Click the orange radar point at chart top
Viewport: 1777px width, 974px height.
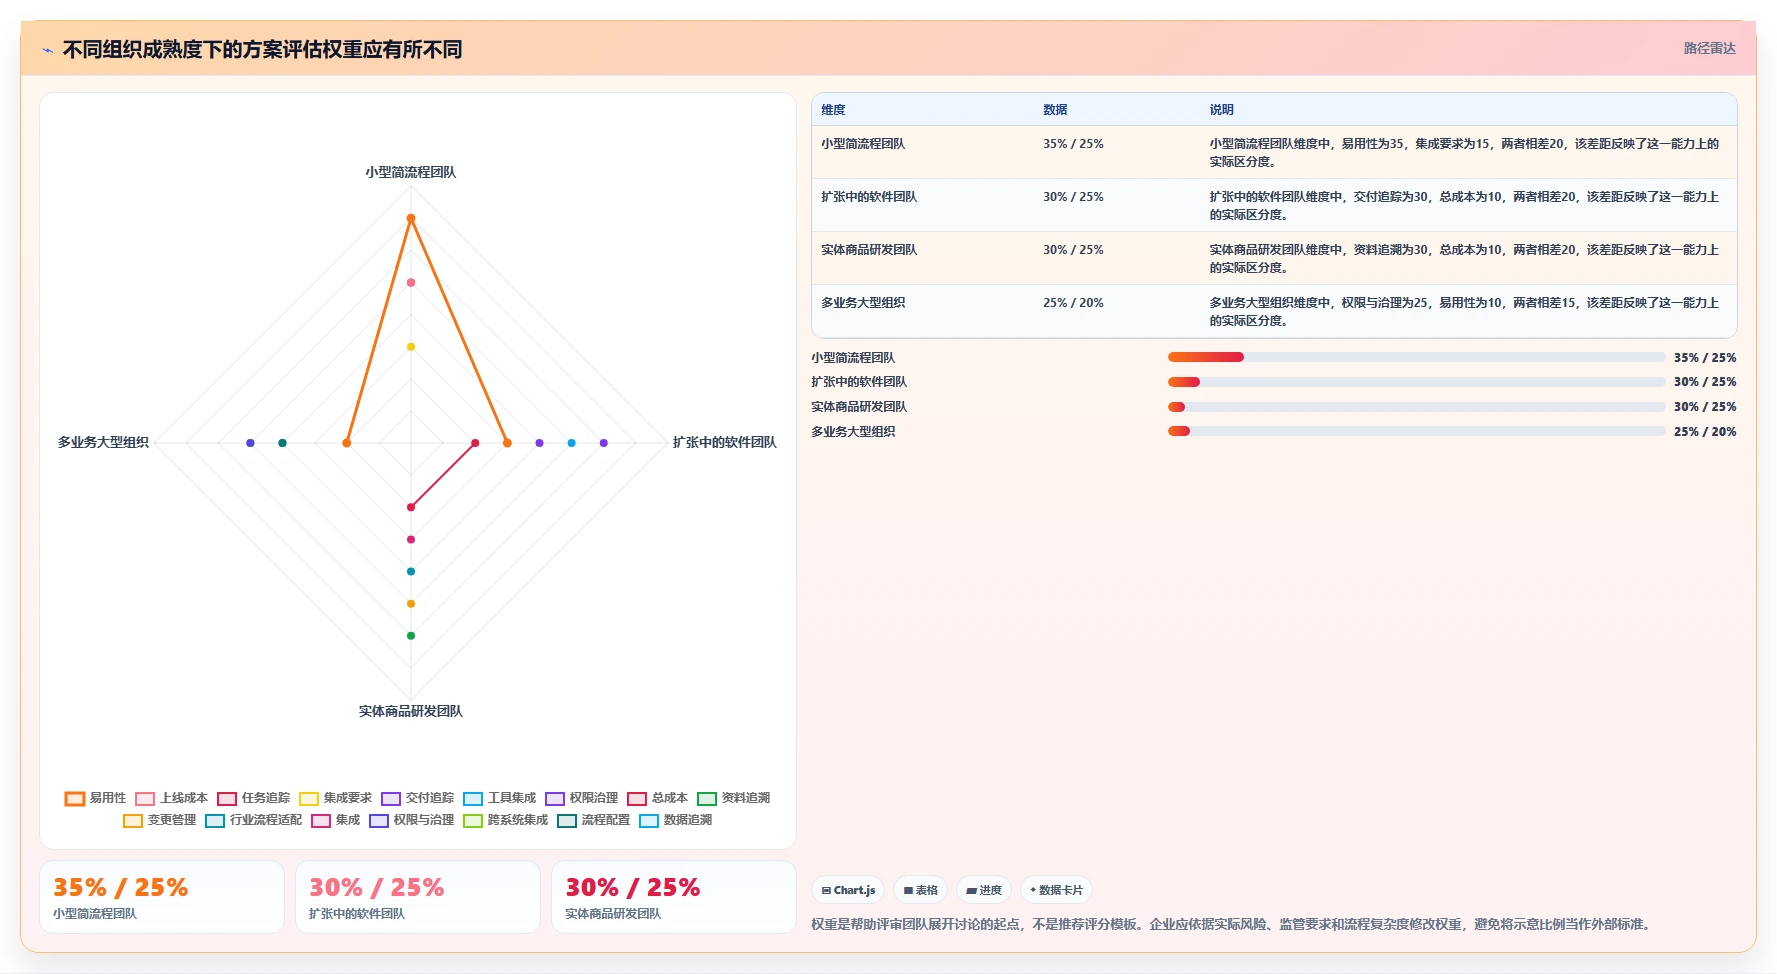[x=411, y=218]
